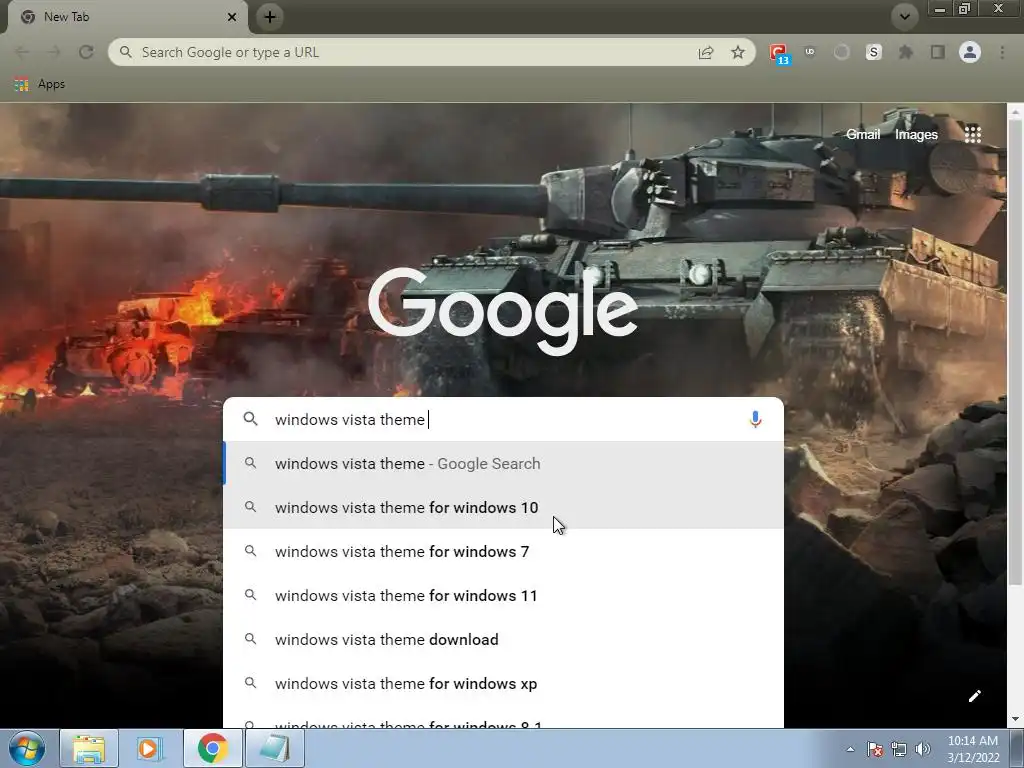Select suggestion "windows vista theme for windows 10"
Screen dimensions: 1024x768
click(x=504, y=507)
